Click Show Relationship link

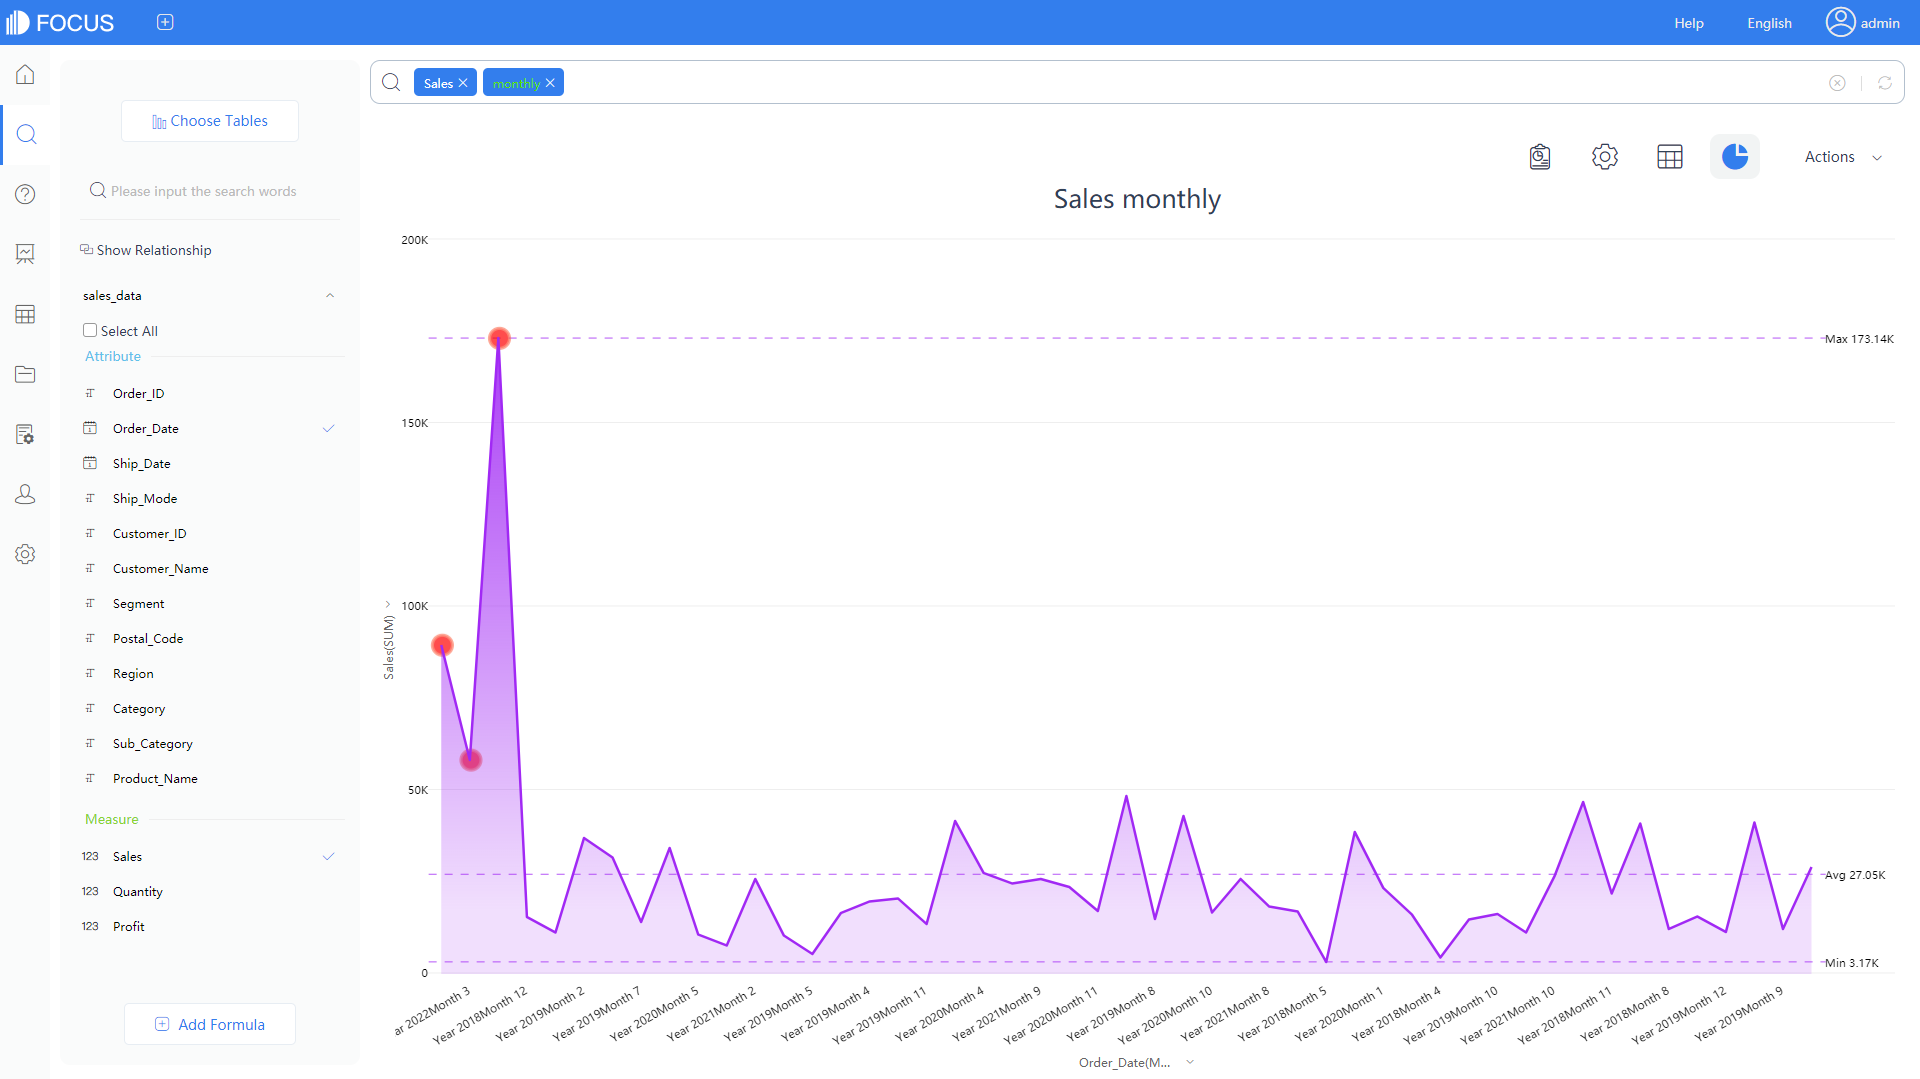pyautogui.click(x=146, y=250)
